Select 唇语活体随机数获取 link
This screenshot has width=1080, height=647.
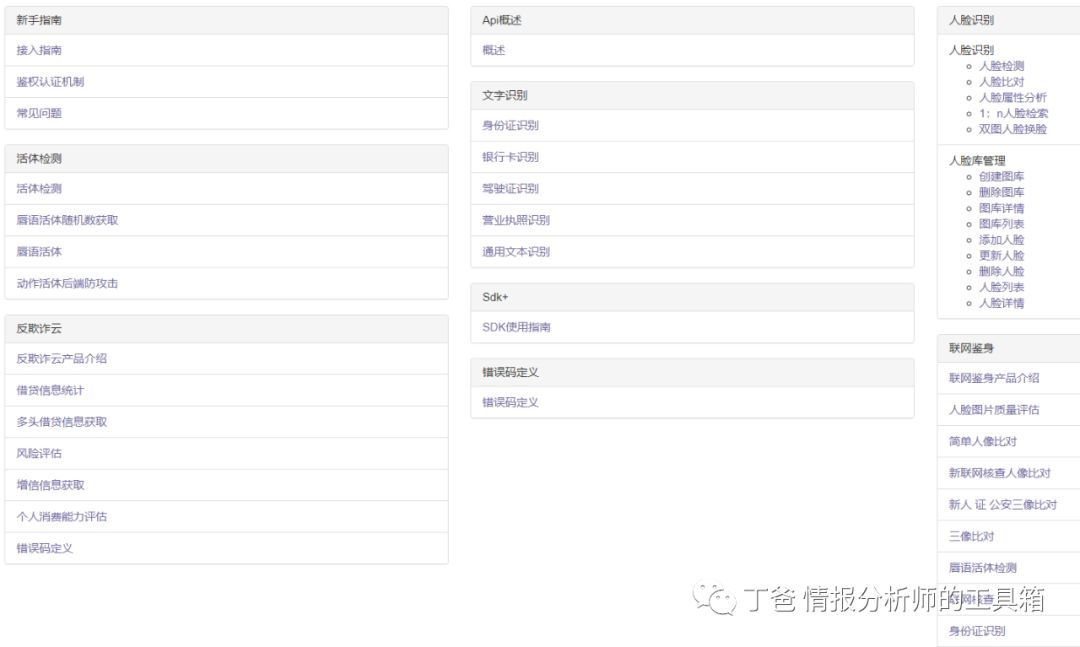pos(67,220)
